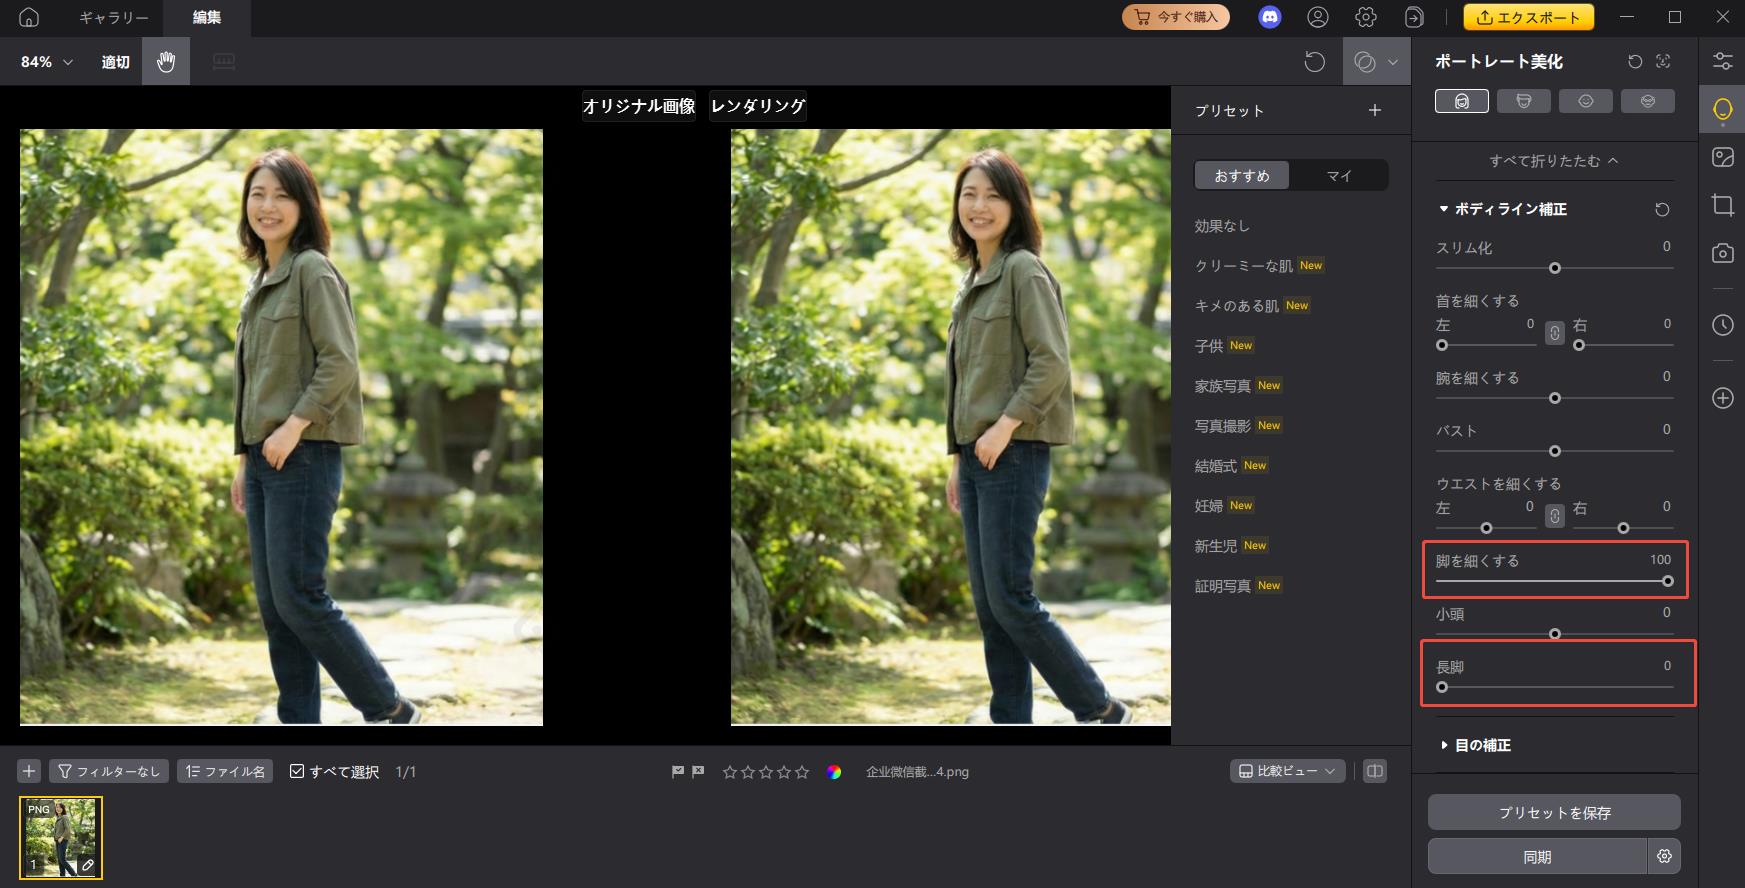Click the second flag icon
The height and width of the screenshot is (888, 1745).
[698, 772]
